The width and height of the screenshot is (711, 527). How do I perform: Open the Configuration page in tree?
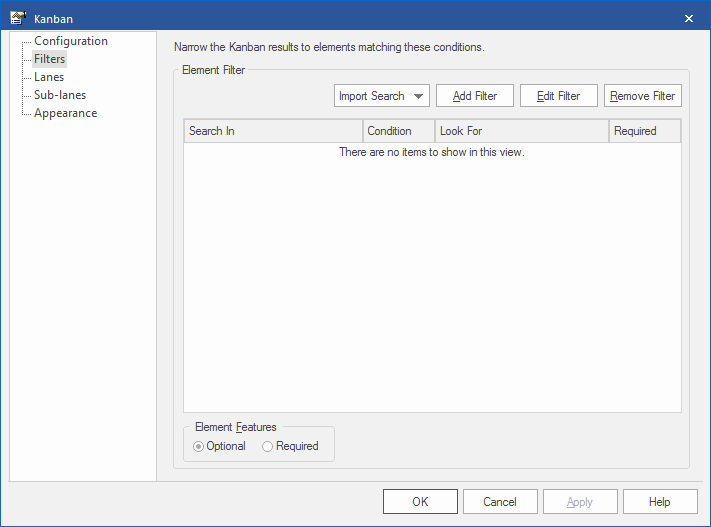(70, 41)
